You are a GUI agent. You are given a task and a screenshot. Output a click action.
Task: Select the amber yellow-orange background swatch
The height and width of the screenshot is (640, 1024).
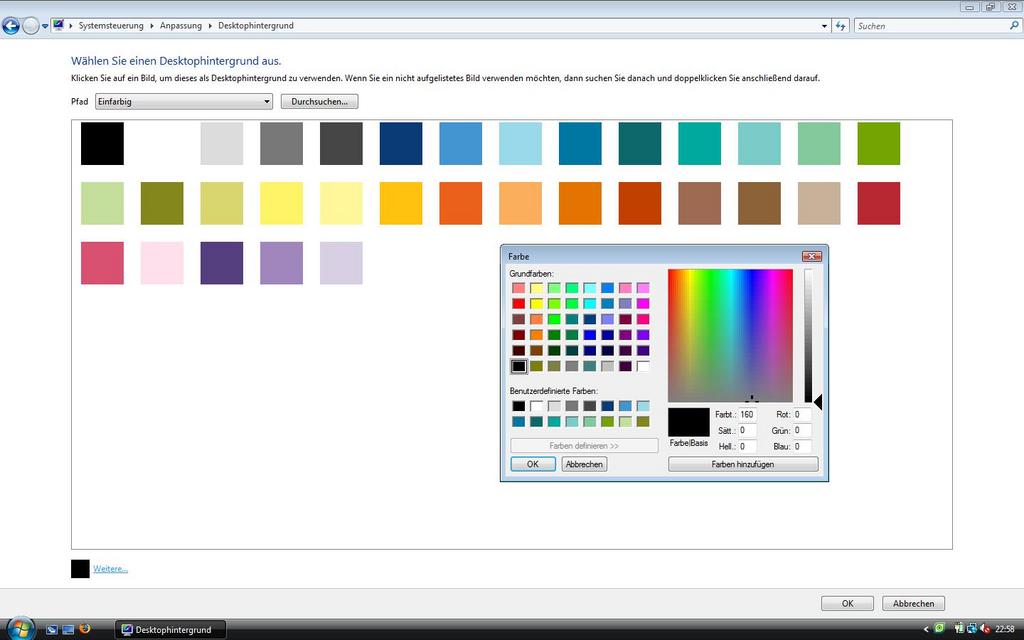click(x=401, y=203)
